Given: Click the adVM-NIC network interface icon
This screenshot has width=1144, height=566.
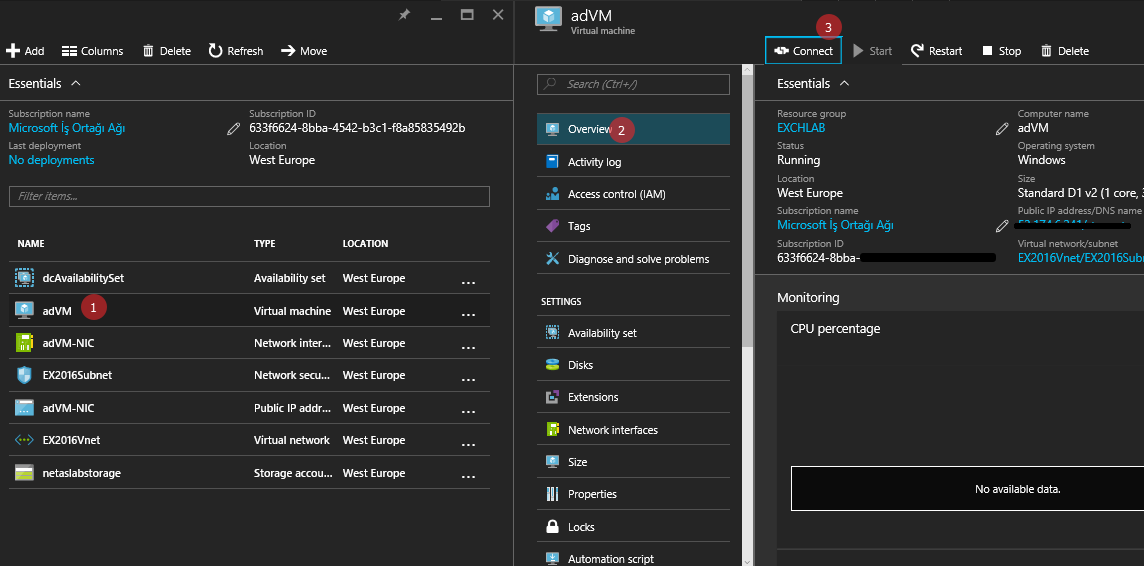Looking at the screenshot, I should click(x=25, y=343).
